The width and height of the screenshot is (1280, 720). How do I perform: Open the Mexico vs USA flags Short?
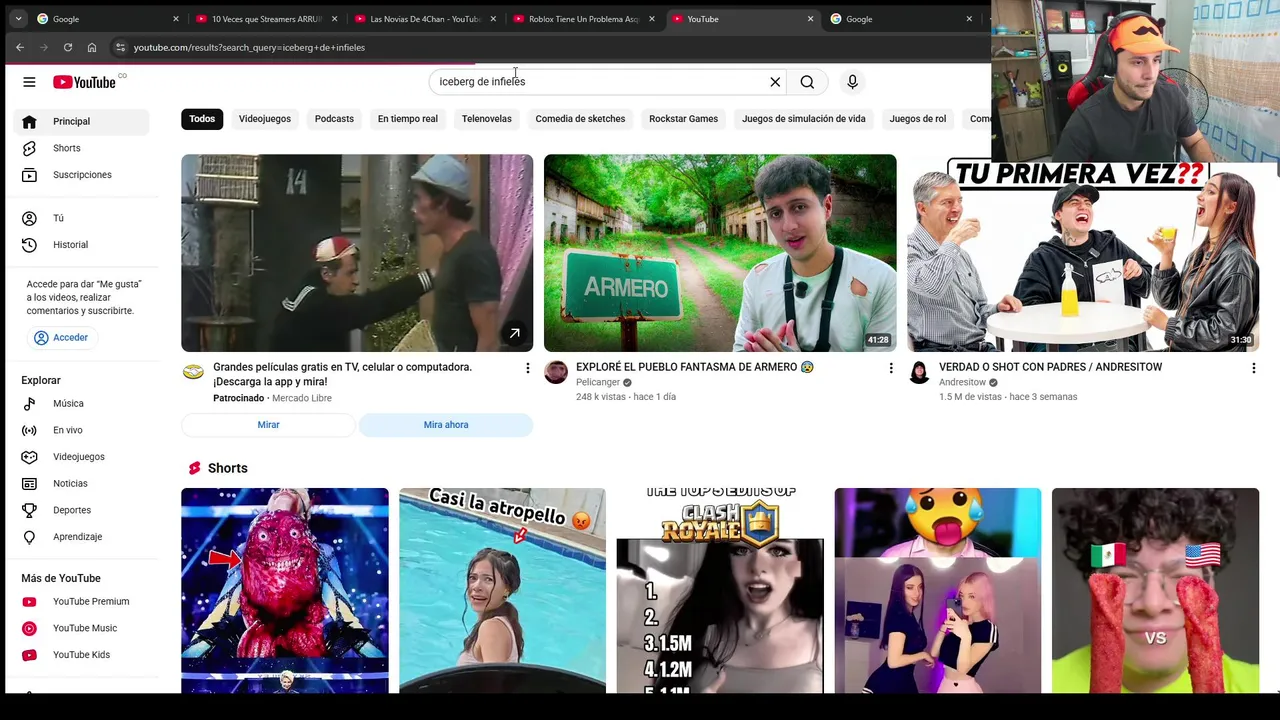(x=1155, y=590)
